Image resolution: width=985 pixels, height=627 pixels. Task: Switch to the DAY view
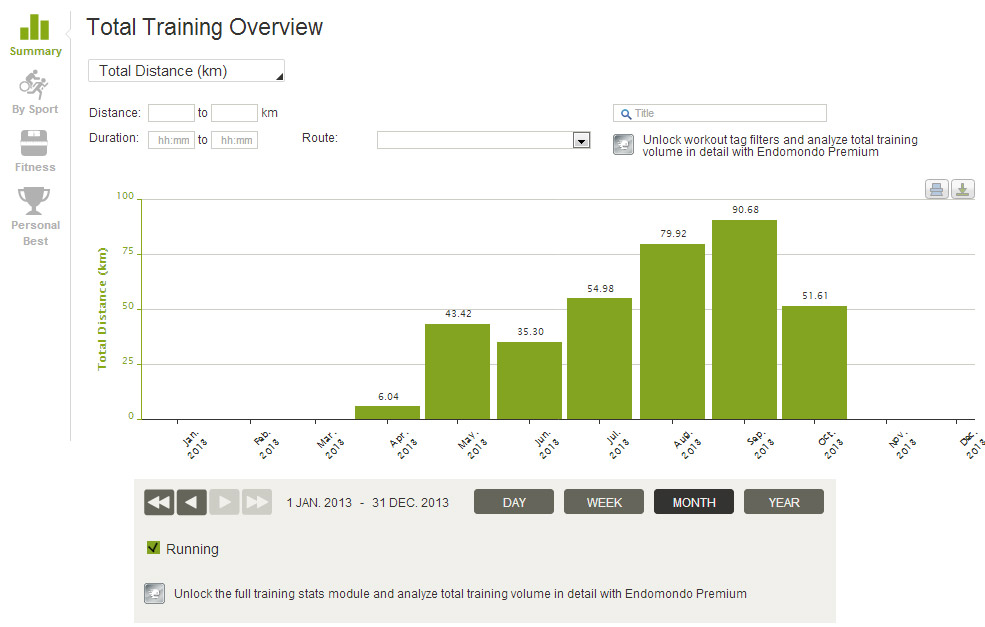[514, 502]
